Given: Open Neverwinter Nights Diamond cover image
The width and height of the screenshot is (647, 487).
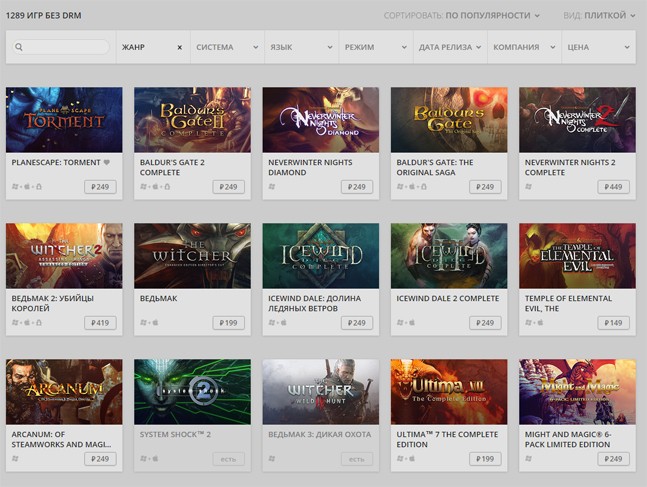Looking at the screenshot, I should point(321,120).
